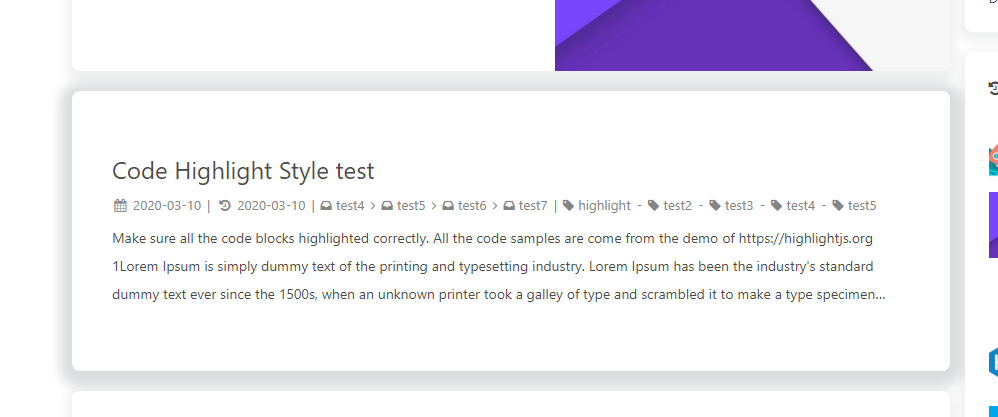Open the "Code Highlight Style test" post title
Image resolution: width=998 pixels, height=417 pixels.
coord(243,170)
